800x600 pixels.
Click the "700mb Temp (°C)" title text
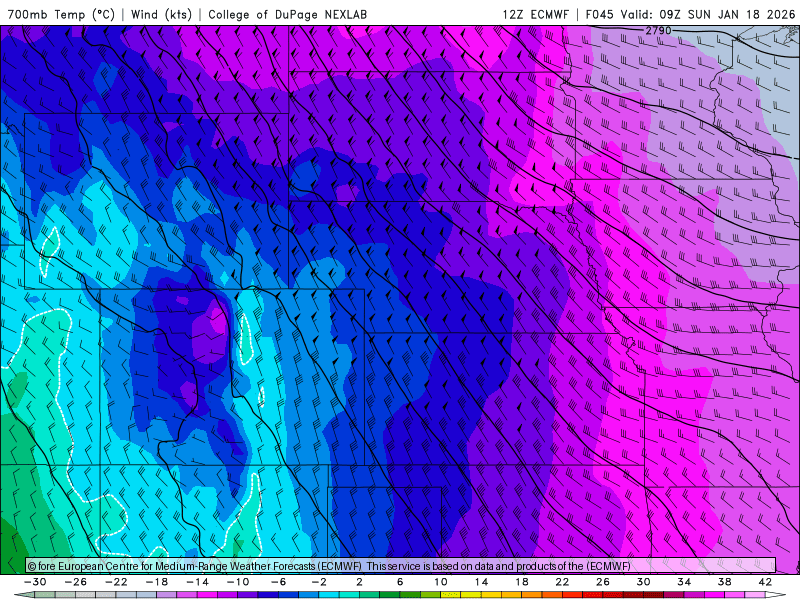(x=61, y=14)
